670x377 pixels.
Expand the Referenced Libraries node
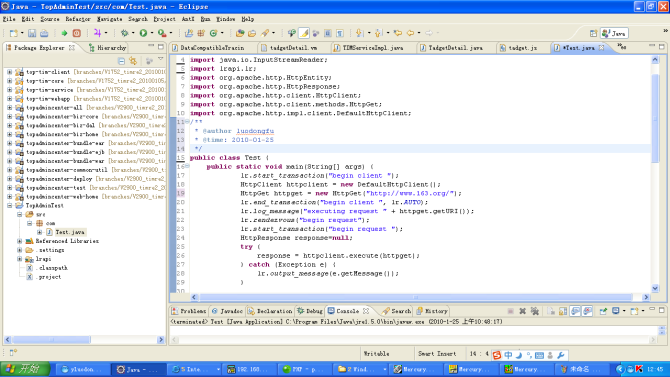coord(20,241)
